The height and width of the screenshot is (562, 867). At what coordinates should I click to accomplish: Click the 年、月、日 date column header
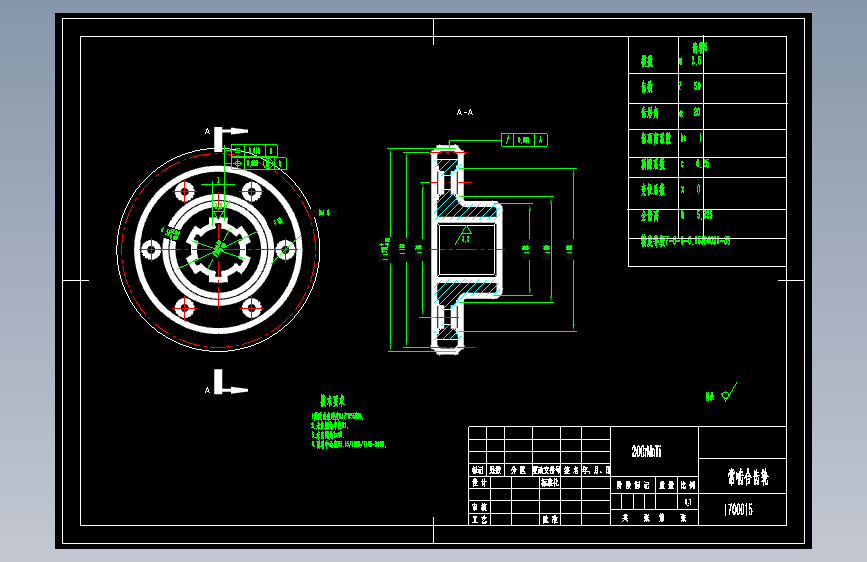(596, 470)
